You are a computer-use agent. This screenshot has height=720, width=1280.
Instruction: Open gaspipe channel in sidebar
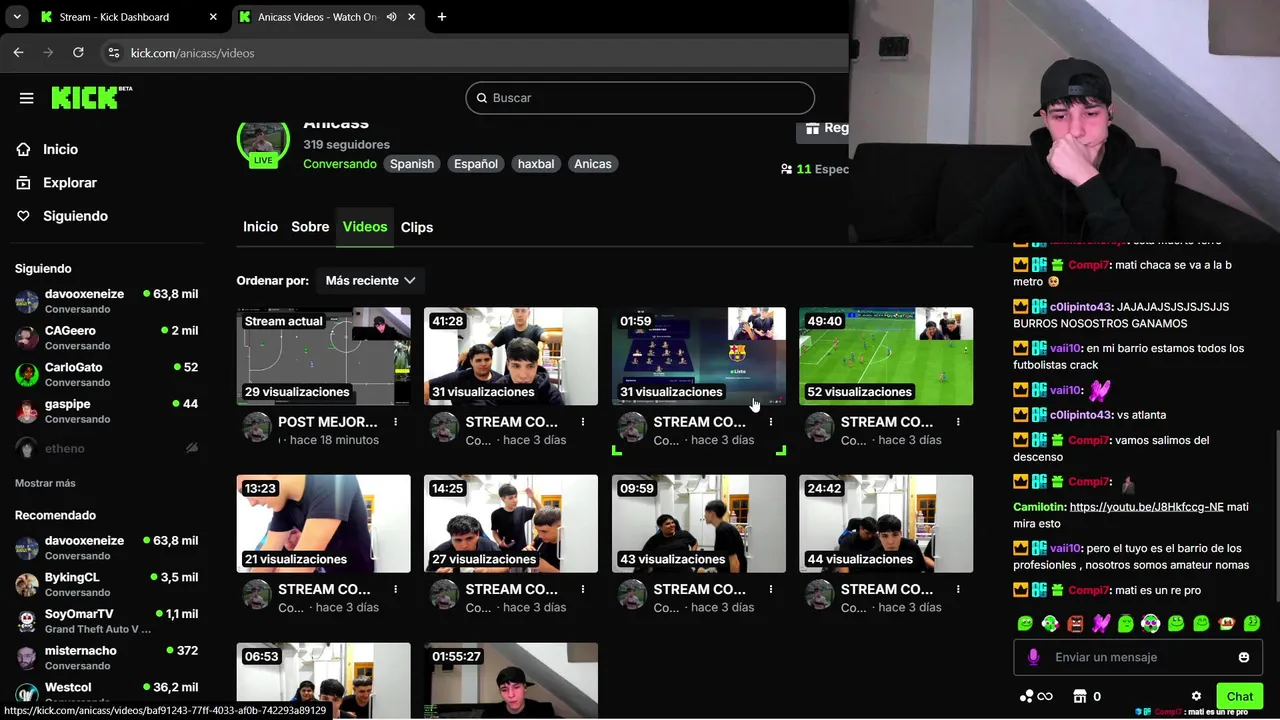click(x=106, y=411)
